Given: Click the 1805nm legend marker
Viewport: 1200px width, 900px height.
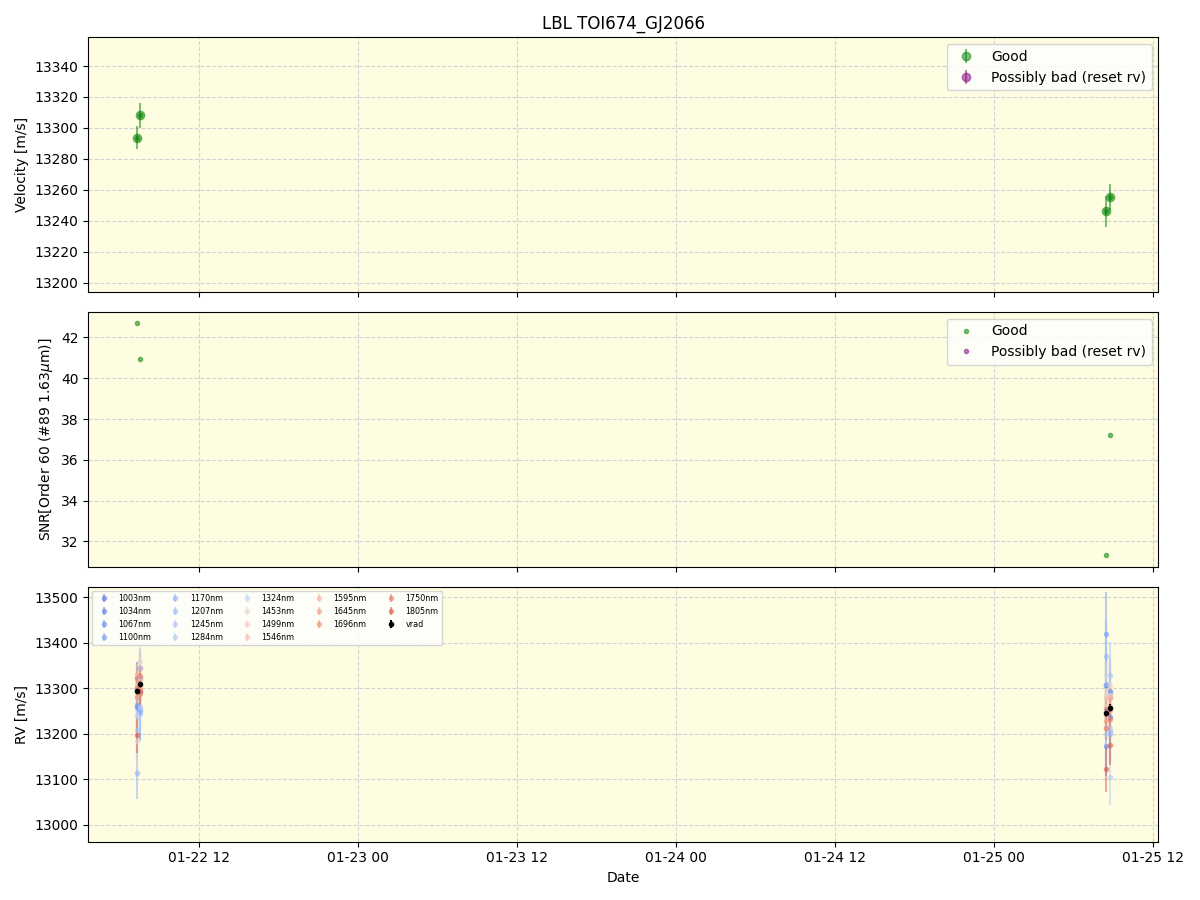Looking at the screenshot, I should click(391, 611).
